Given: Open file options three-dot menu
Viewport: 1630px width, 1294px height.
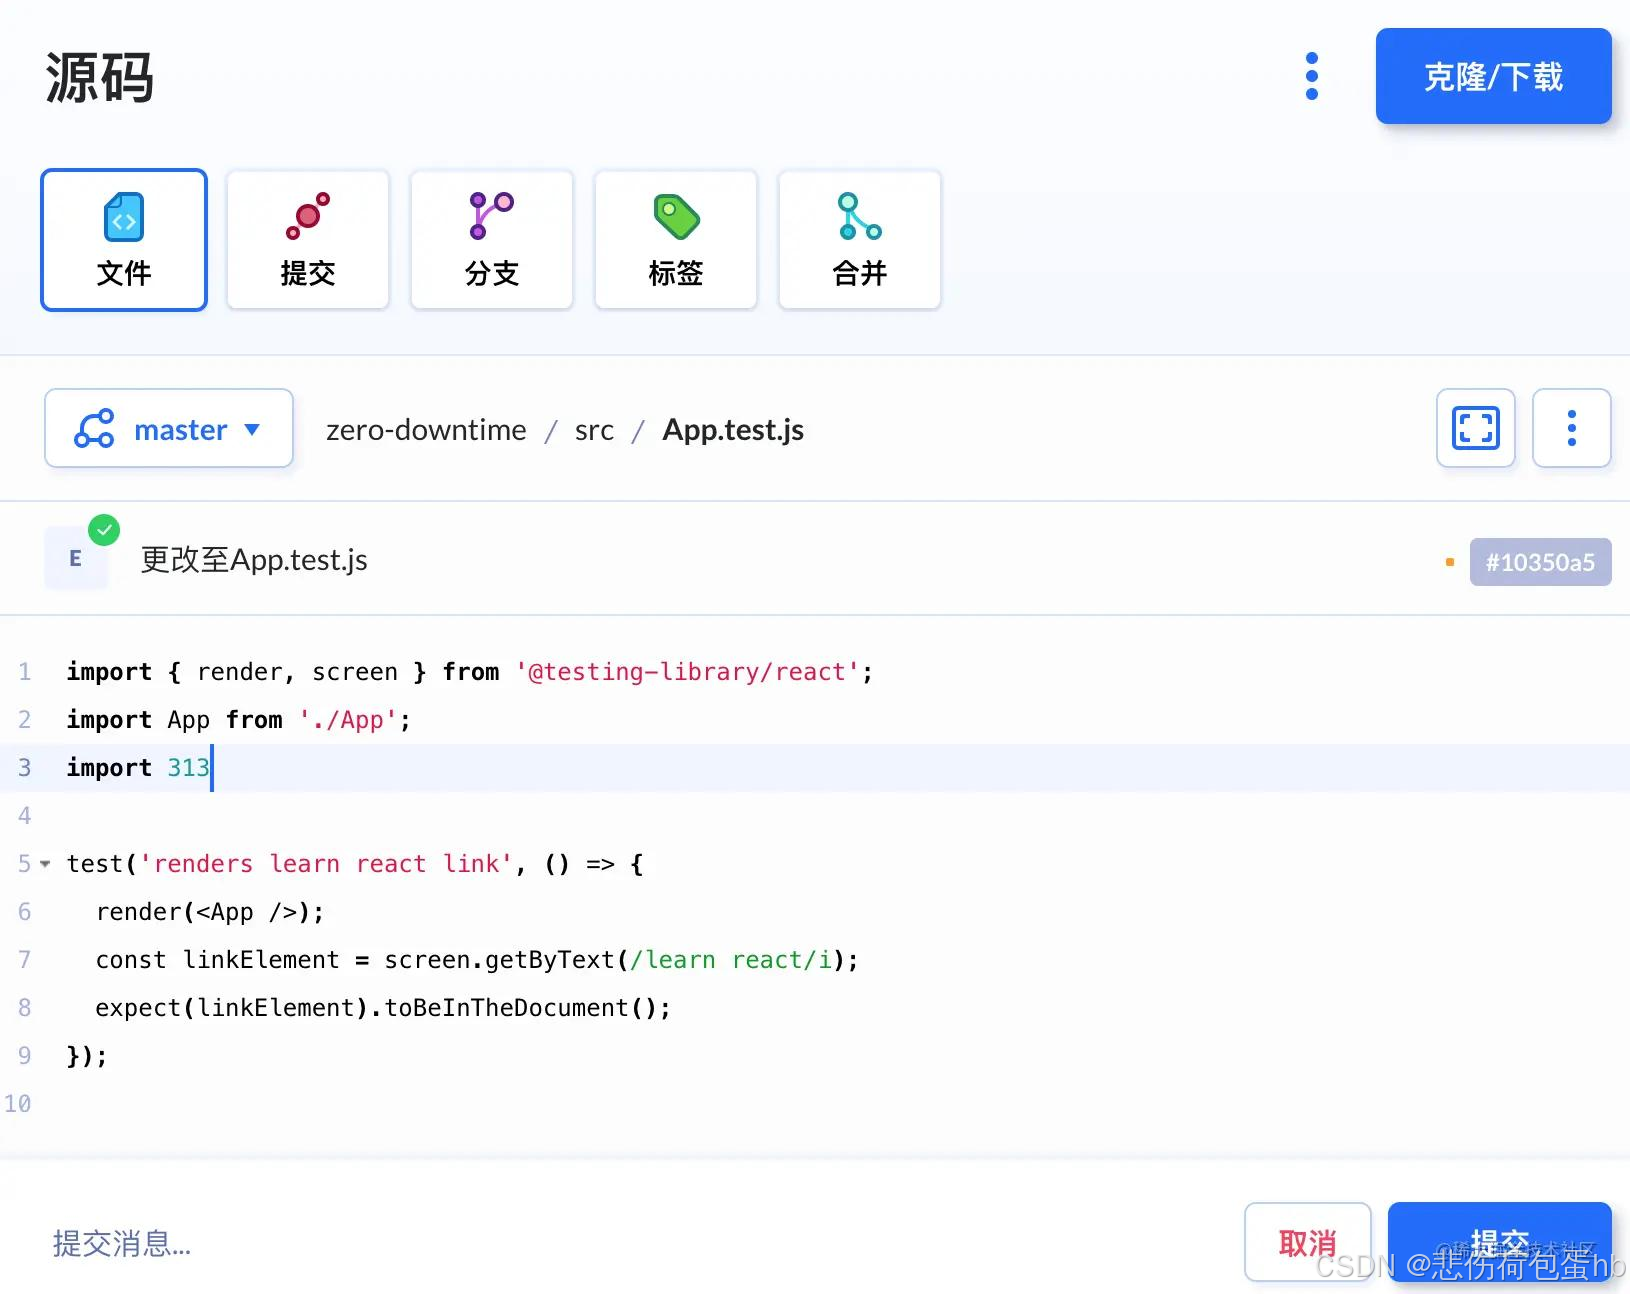Looking at the screenshot, I should 1572,428.
